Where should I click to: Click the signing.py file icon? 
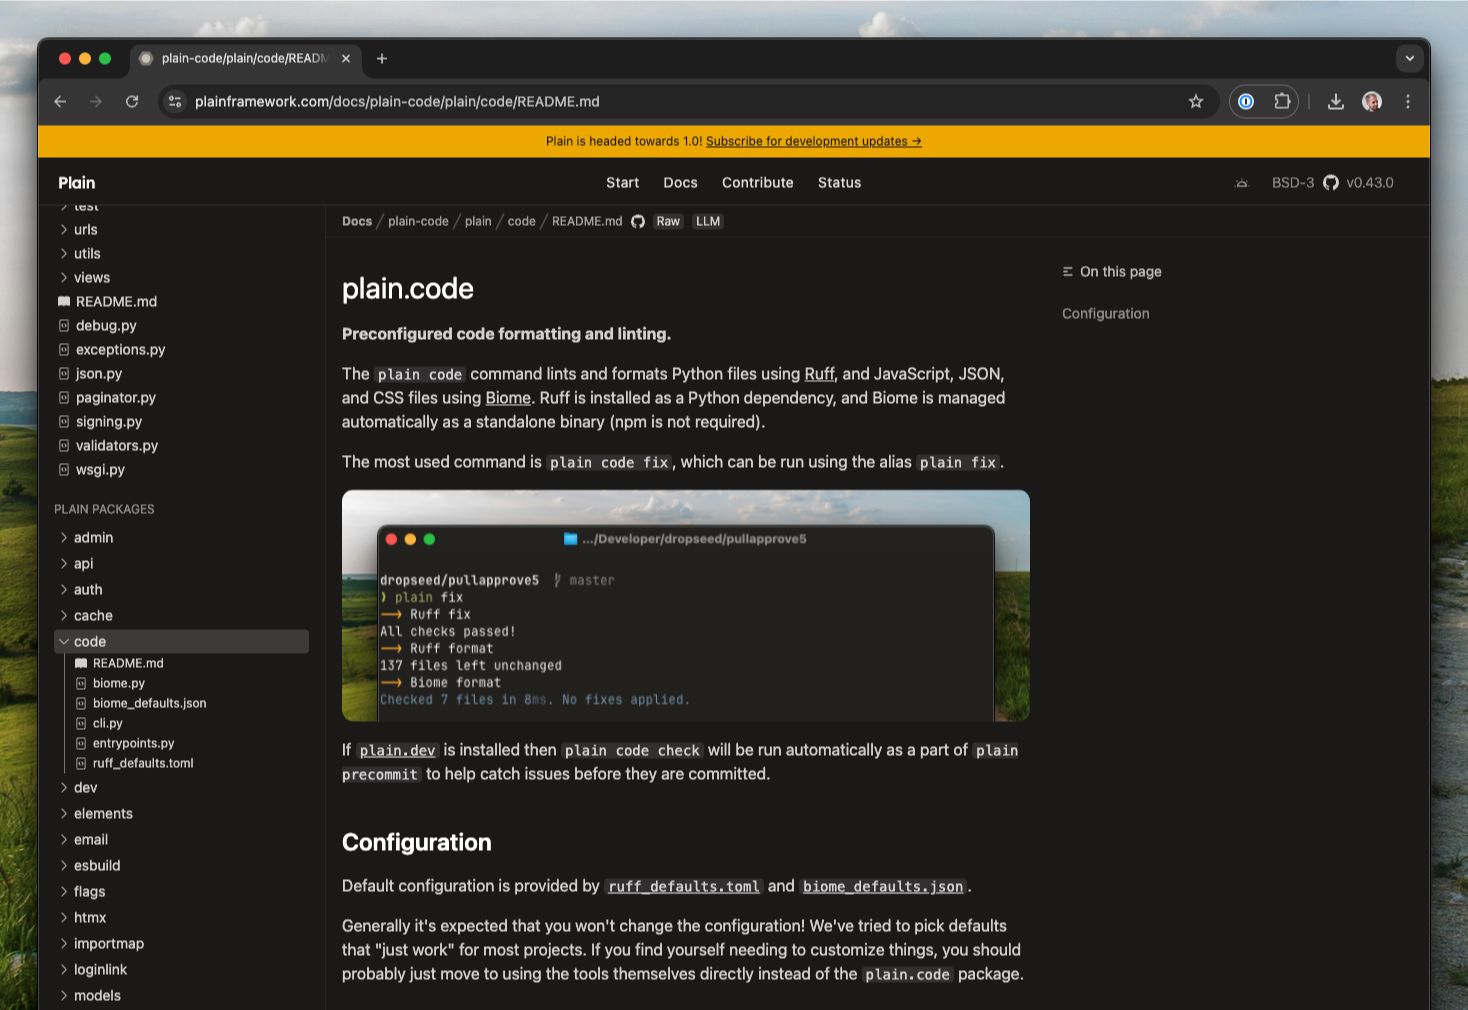[x=64, y=421]
